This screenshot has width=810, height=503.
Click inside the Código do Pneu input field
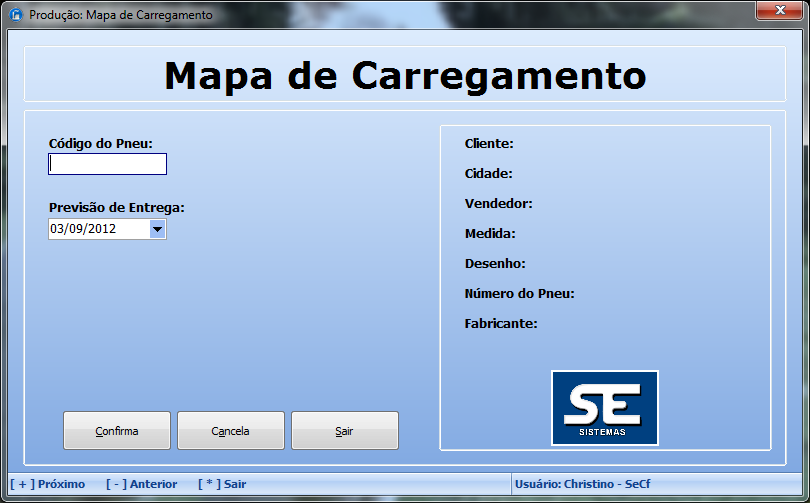tap(107, 164)
